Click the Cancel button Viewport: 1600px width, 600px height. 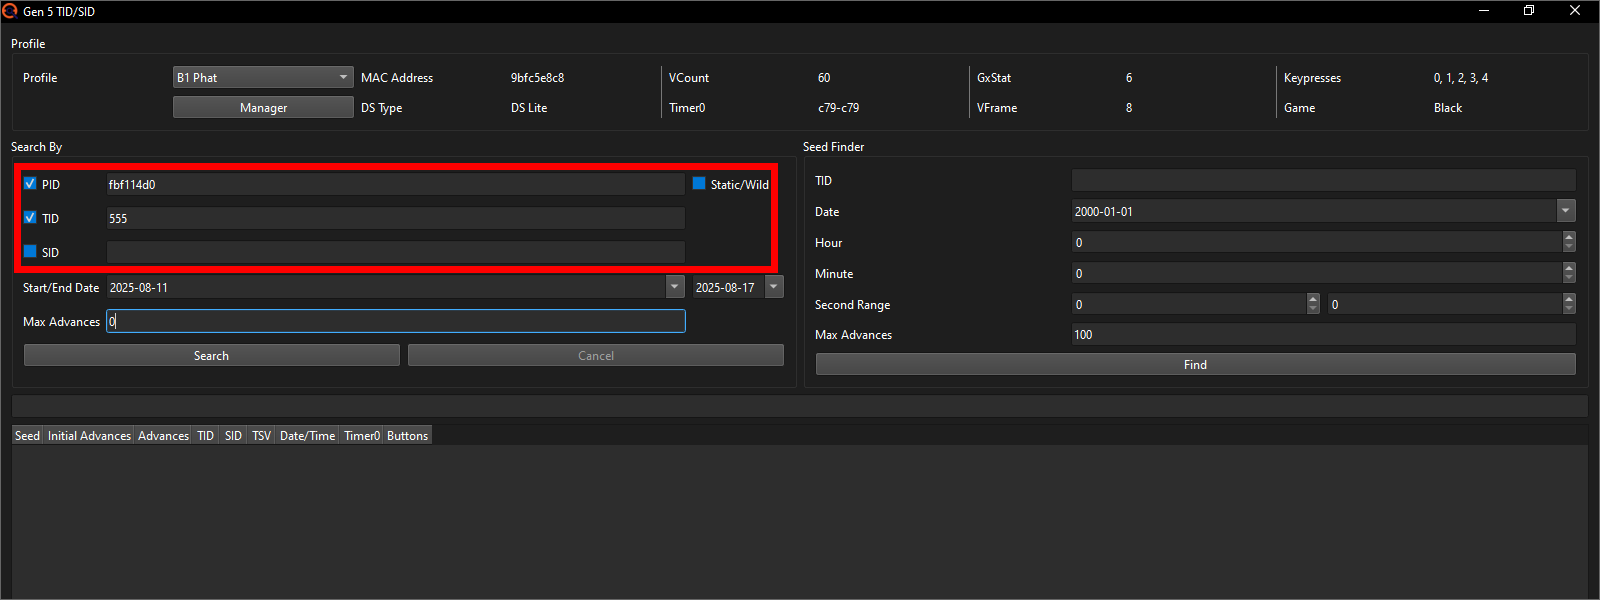point(596,355)
